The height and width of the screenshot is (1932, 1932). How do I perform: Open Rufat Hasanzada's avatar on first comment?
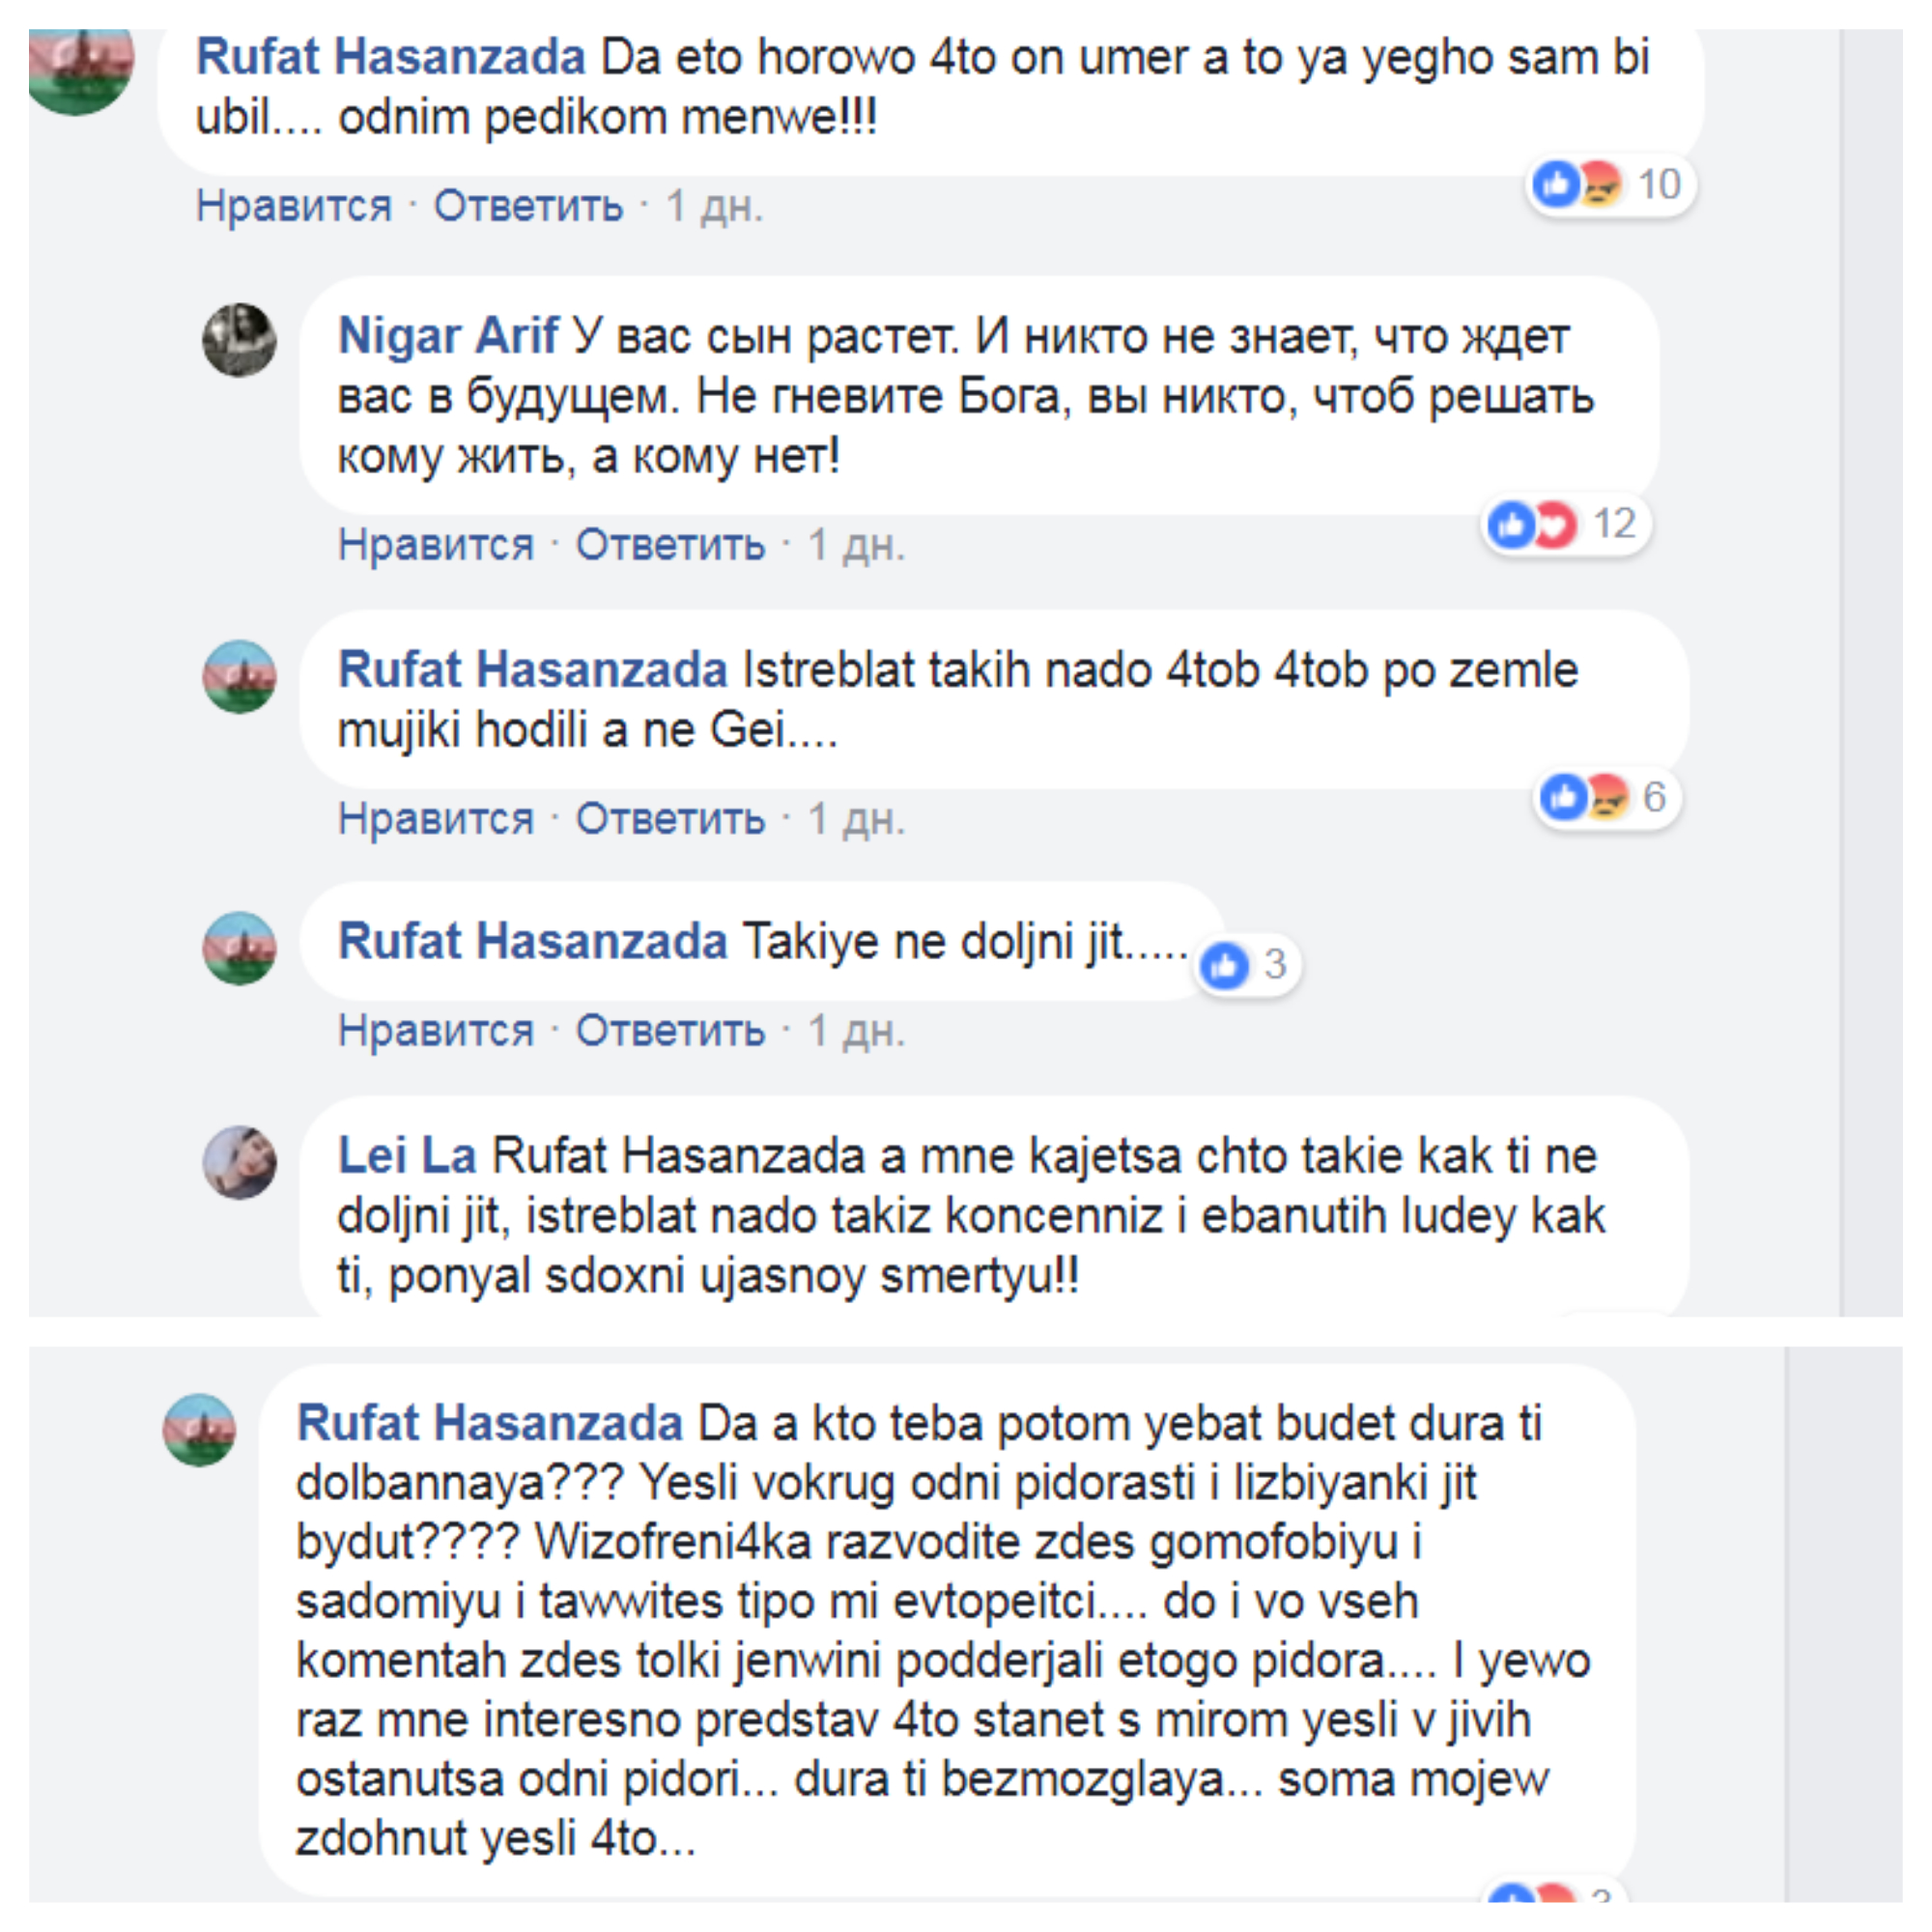81,66
